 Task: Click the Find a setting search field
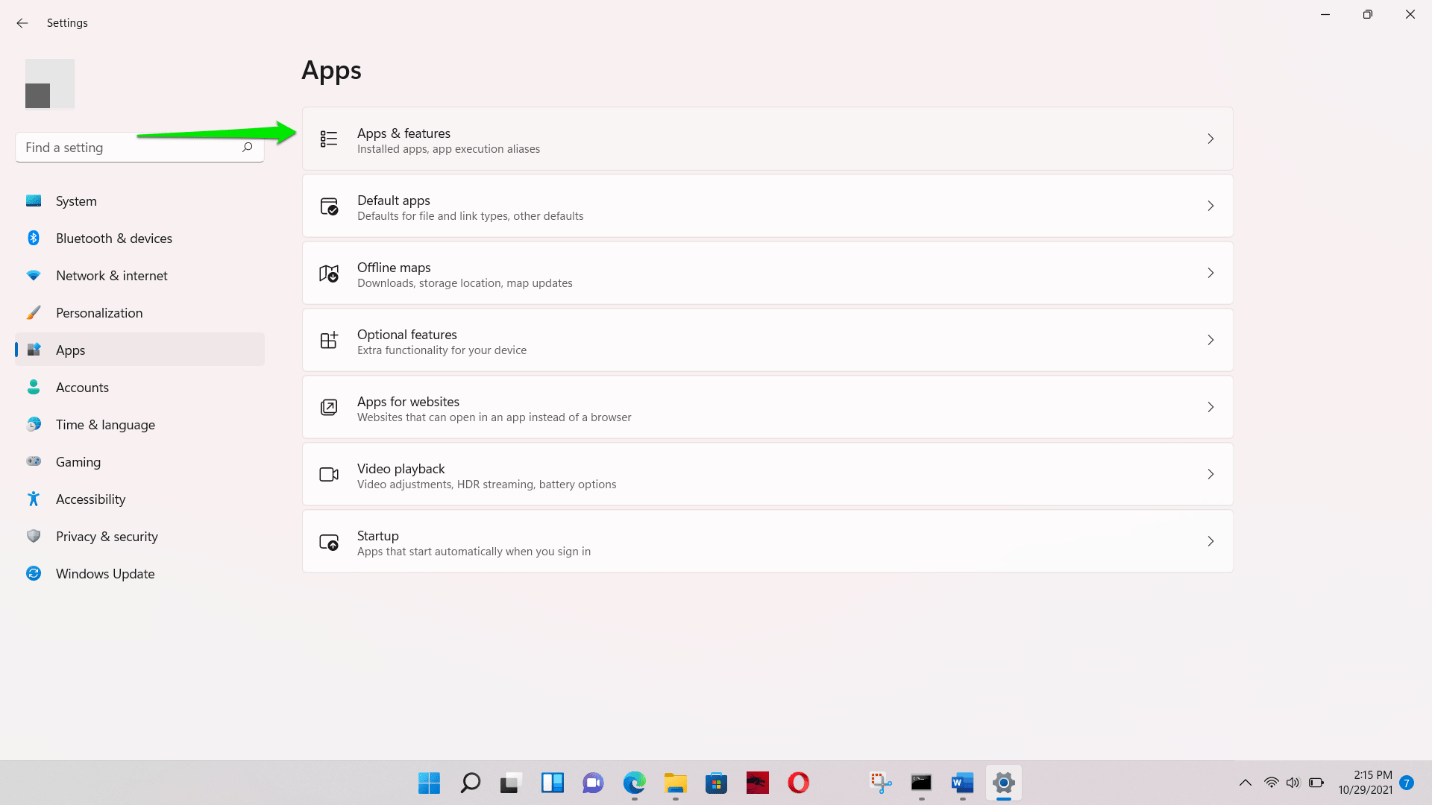click(x=130, y=147)
